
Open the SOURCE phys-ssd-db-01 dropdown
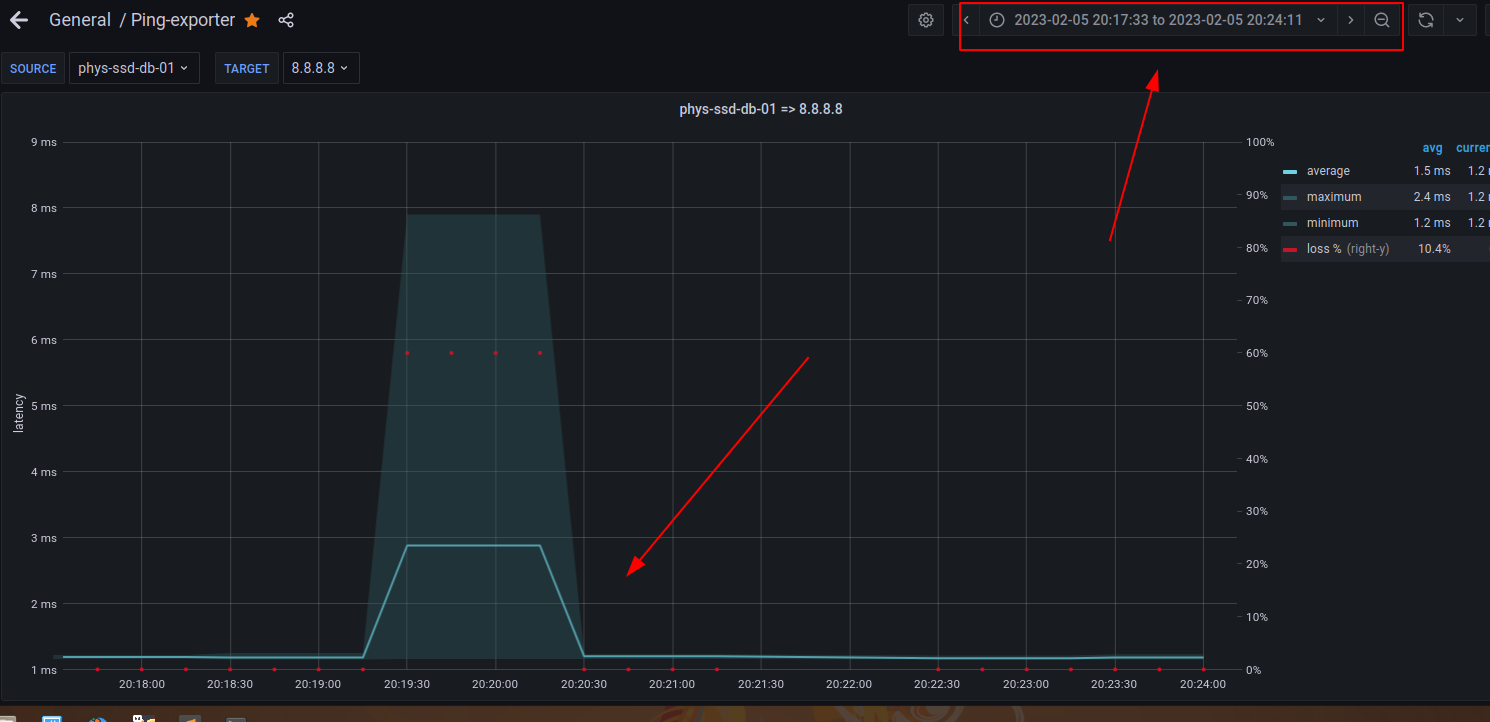pyautogui.click(x=134, y=68)
